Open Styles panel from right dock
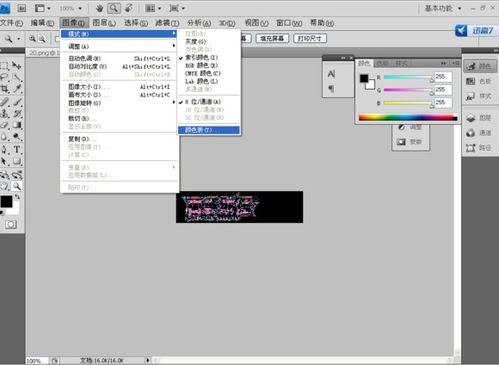Screen dimensions: 499x365 point(479,96)
